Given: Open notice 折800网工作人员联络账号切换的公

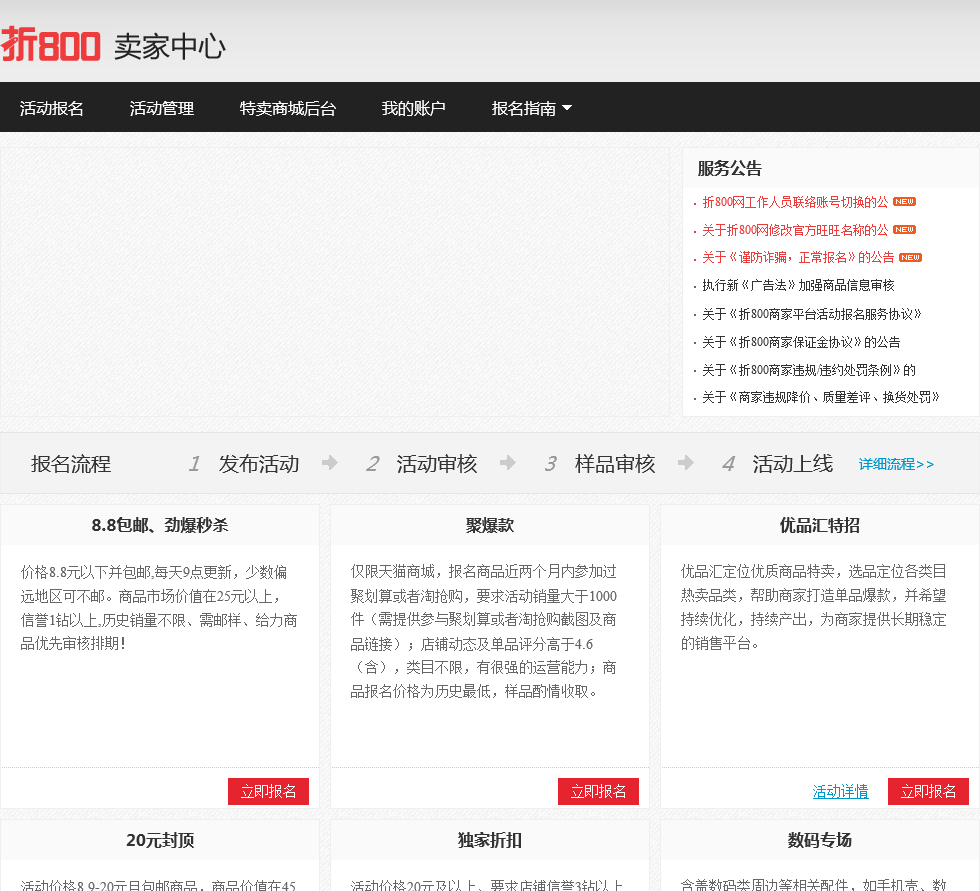Looking at the screenshot, I should (x=794, y=202).
